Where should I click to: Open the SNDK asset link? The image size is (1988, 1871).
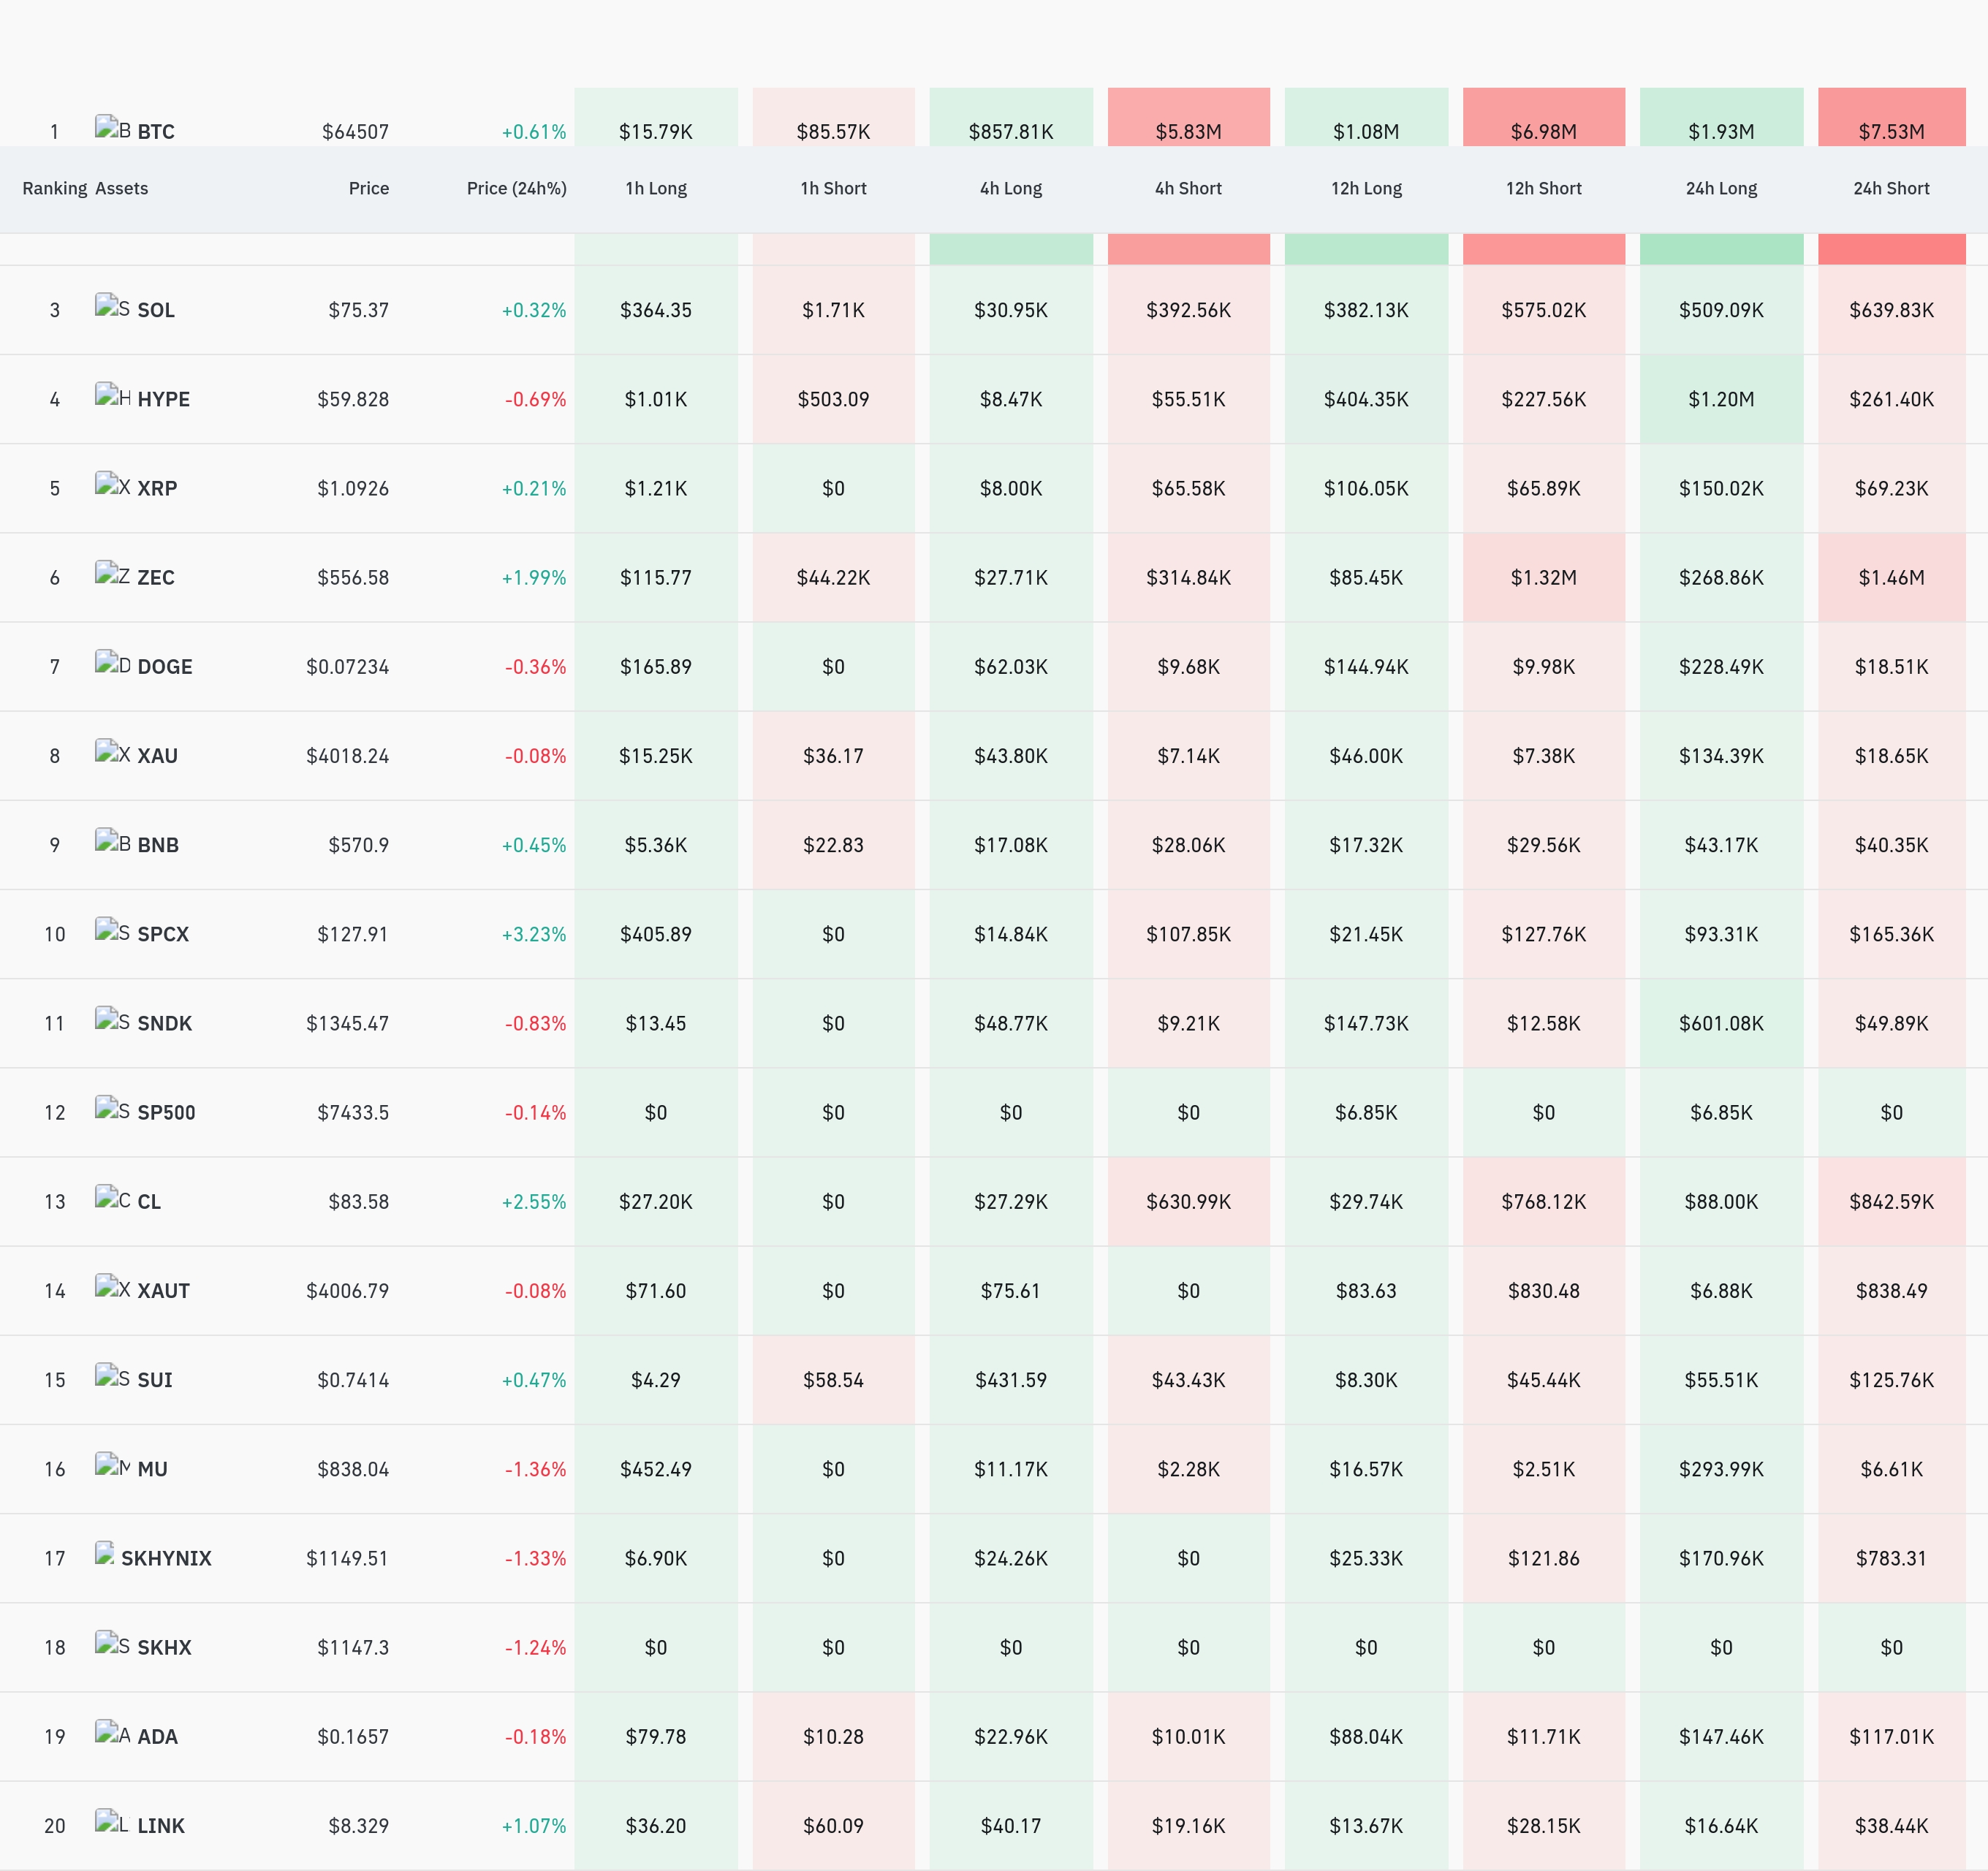coord(164,1023)
